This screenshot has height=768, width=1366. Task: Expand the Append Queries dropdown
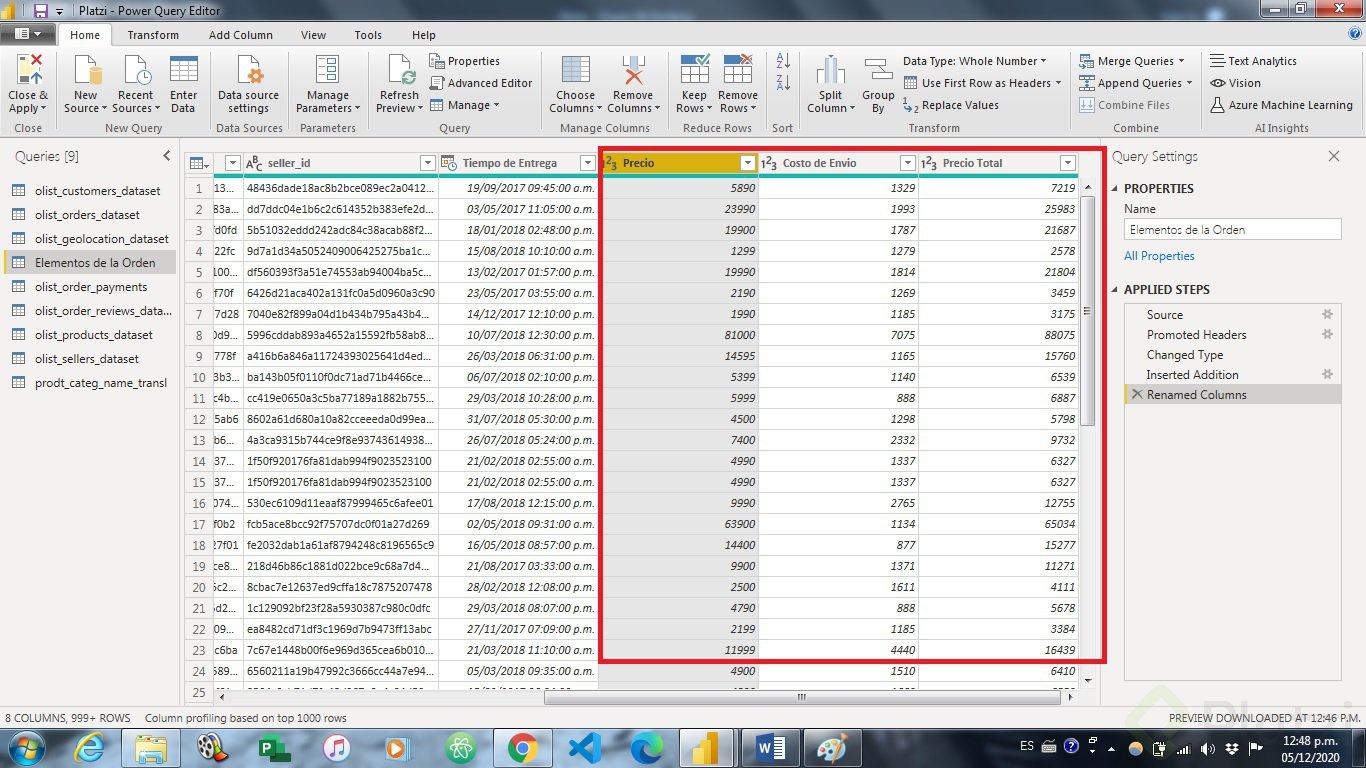[1137, 83]
